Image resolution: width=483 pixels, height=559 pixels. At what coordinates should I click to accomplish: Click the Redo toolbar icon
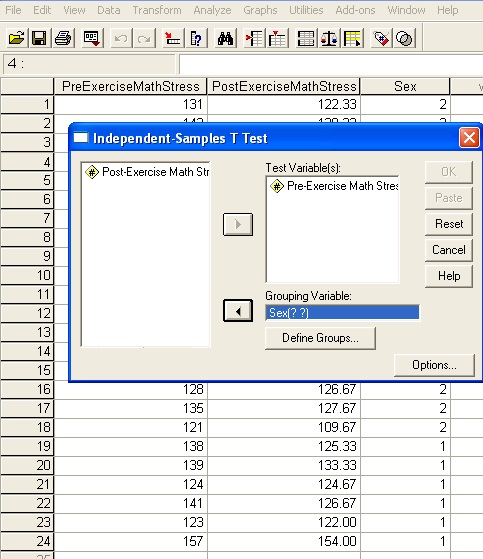pyautogui.click(x=144, y=38)
